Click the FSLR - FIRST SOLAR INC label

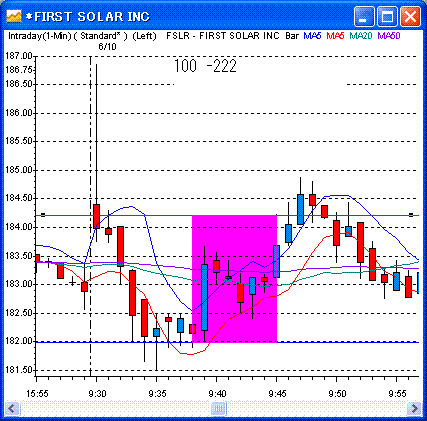(x=223, y=36)
